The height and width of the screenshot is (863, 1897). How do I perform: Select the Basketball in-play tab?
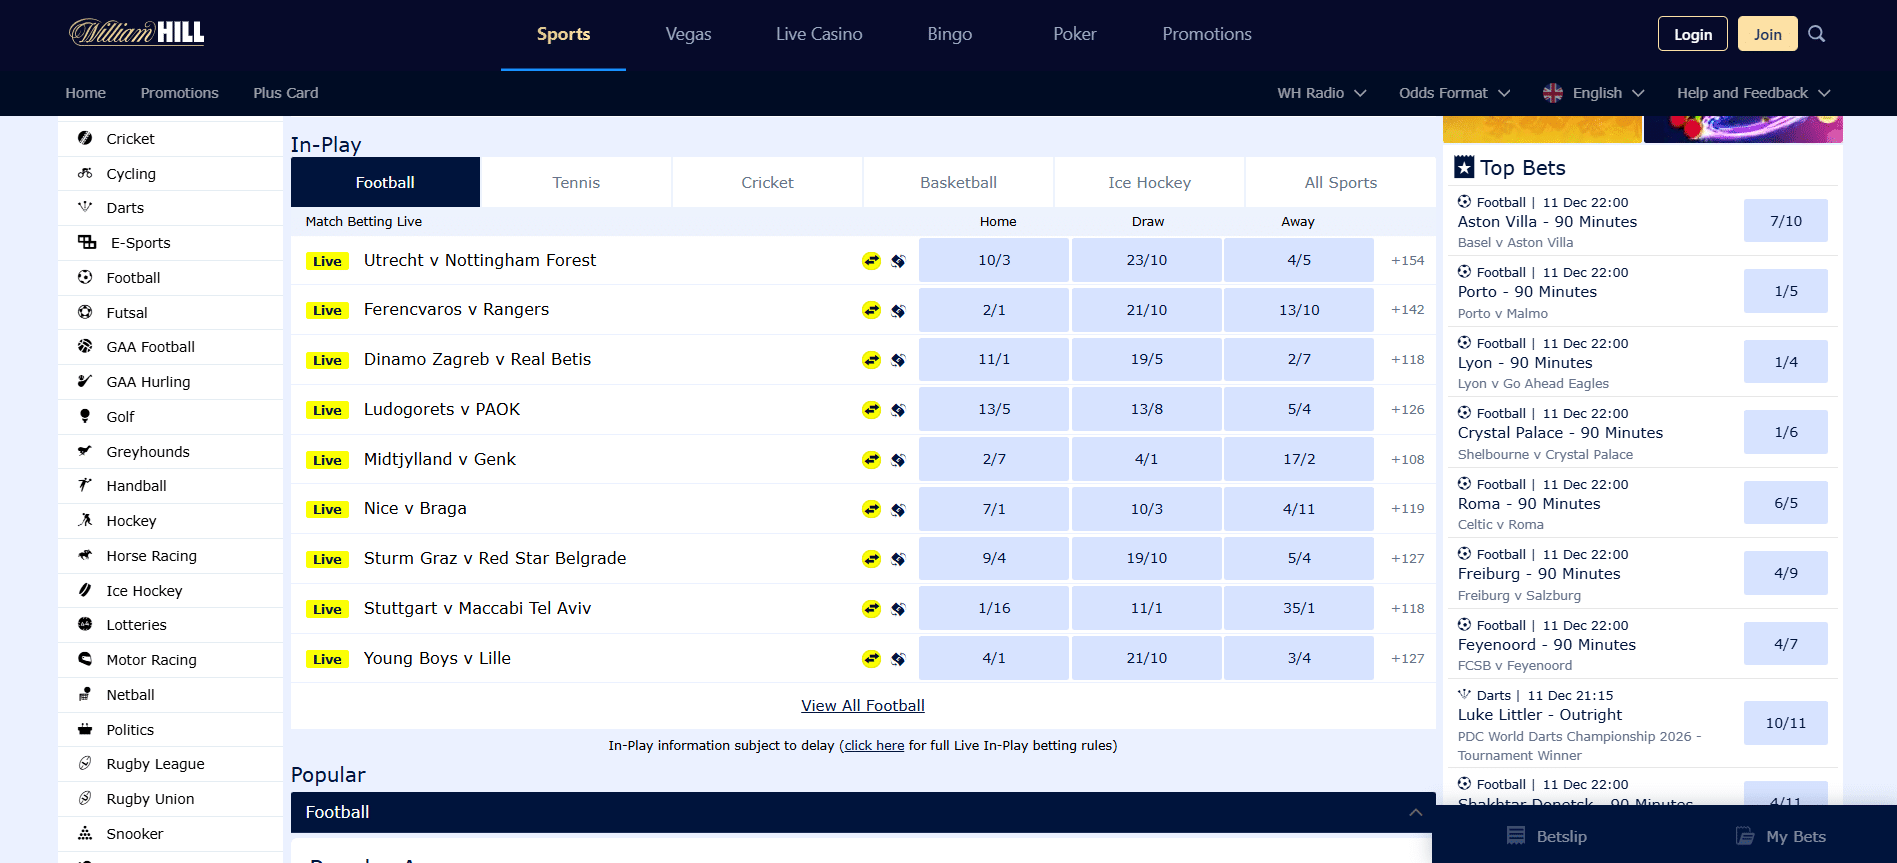tap(958, 182)
